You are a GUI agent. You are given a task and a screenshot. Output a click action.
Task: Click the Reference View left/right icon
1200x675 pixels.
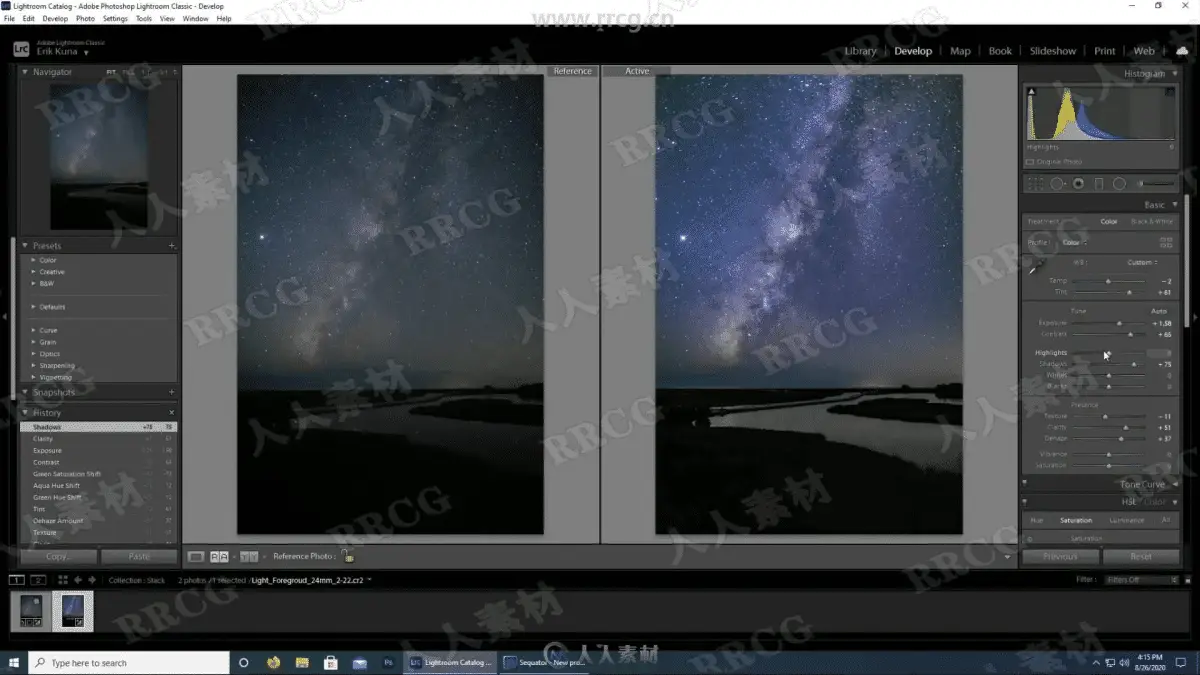pyautogui.click(x=219, y=556)
